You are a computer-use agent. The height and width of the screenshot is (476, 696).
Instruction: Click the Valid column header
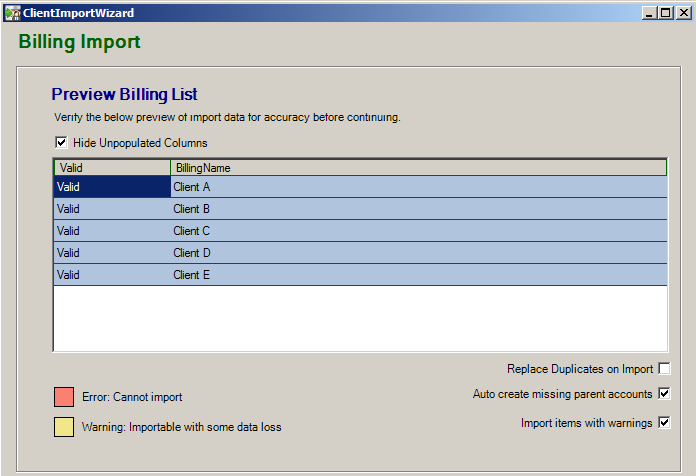[x=112, y=168]
